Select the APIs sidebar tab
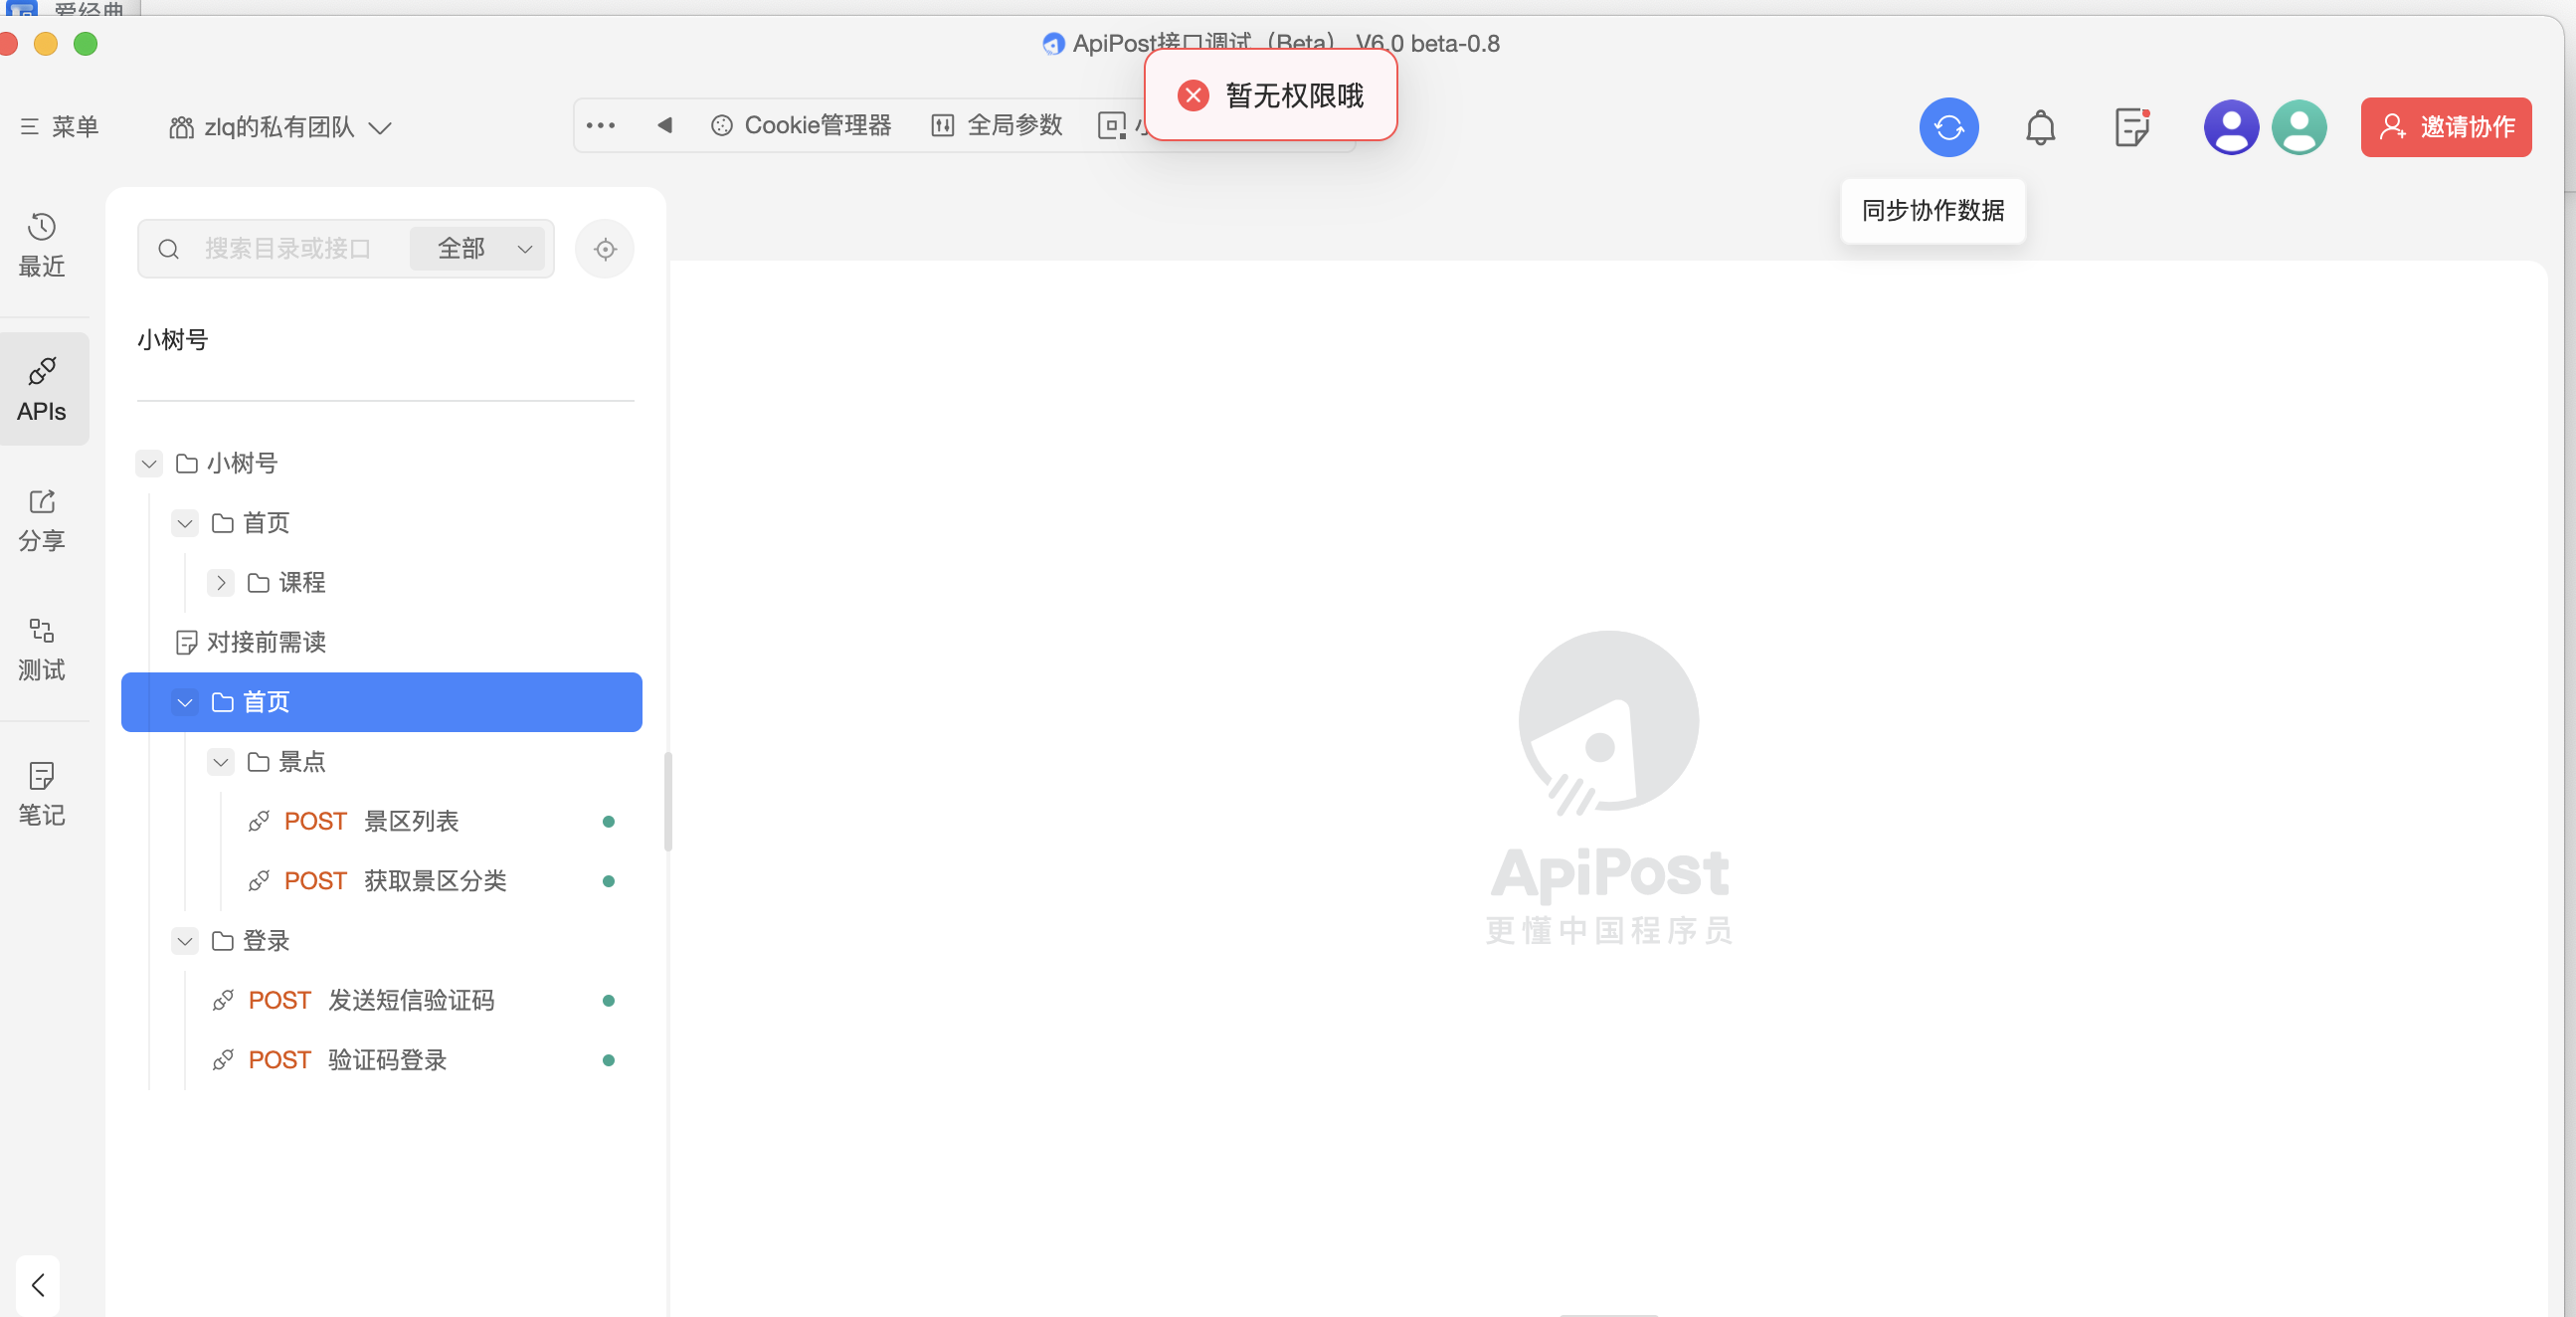This screenshot has height=1317, width=2576. click(42, 389)
